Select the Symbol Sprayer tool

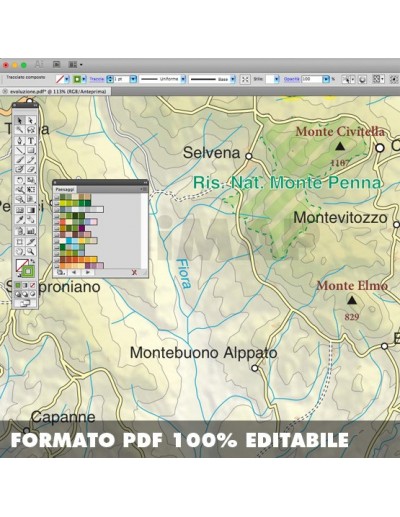[x=20, y=231]
